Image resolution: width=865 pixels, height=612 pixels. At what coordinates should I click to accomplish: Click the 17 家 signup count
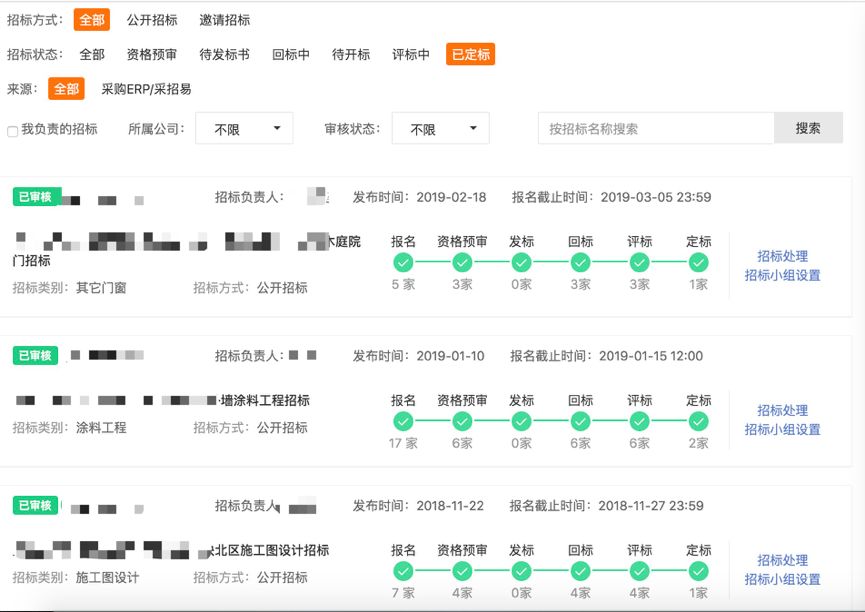(x=403, y=443)
